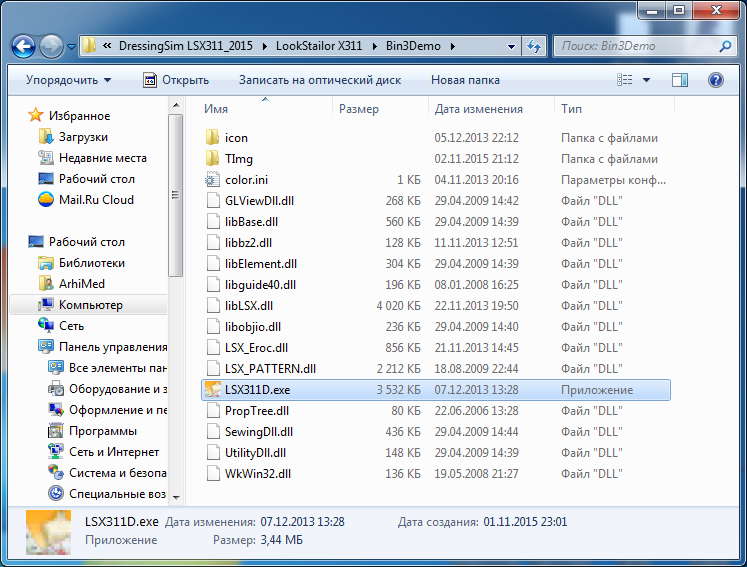This screenshot has width=747, height=567.
Task: Click the Все элементы панели icon
Action: click(56, 368)
